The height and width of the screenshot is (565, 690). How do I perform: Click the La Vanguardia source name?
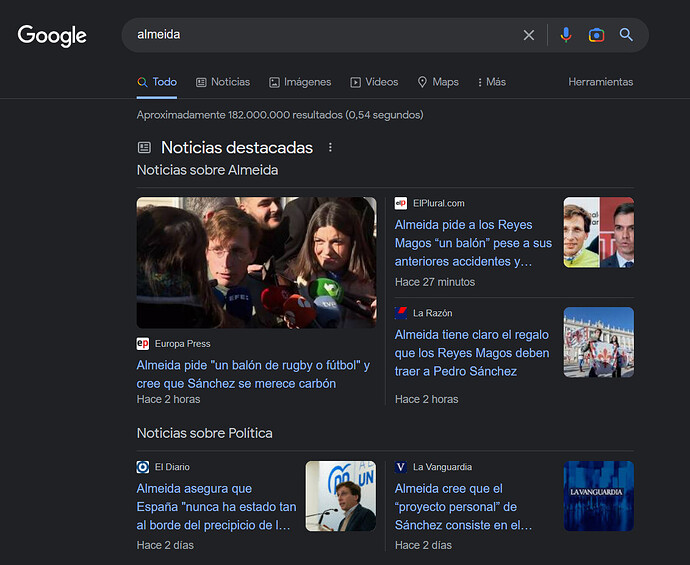[442, 467]
